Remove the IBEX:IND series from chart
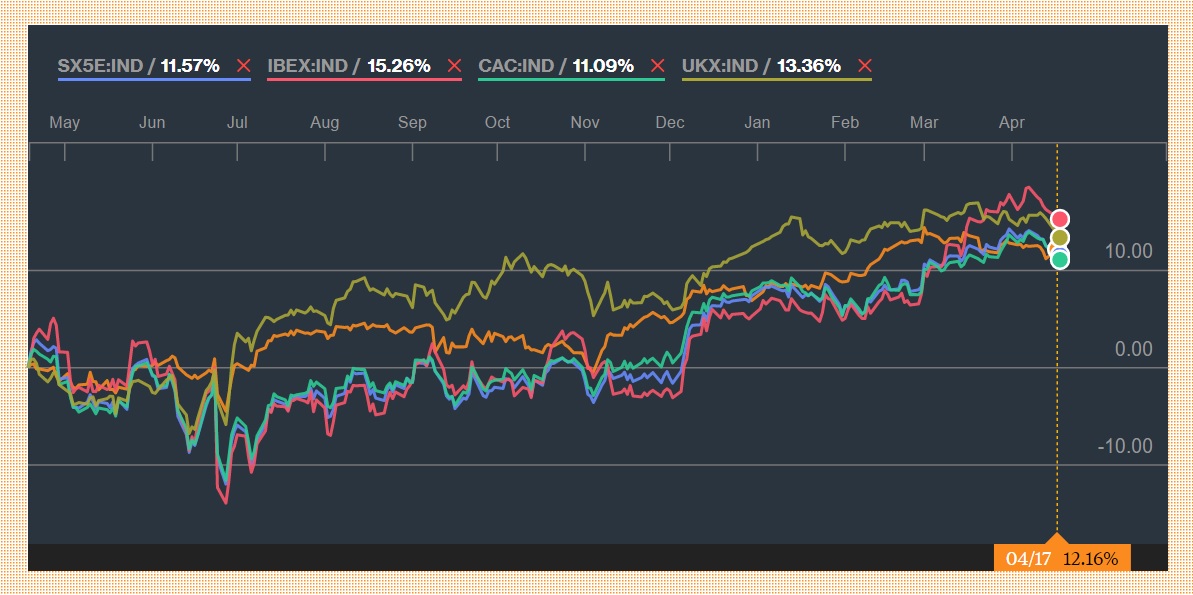This screenshot has width=1193, height=595. (x=454, y=67)
